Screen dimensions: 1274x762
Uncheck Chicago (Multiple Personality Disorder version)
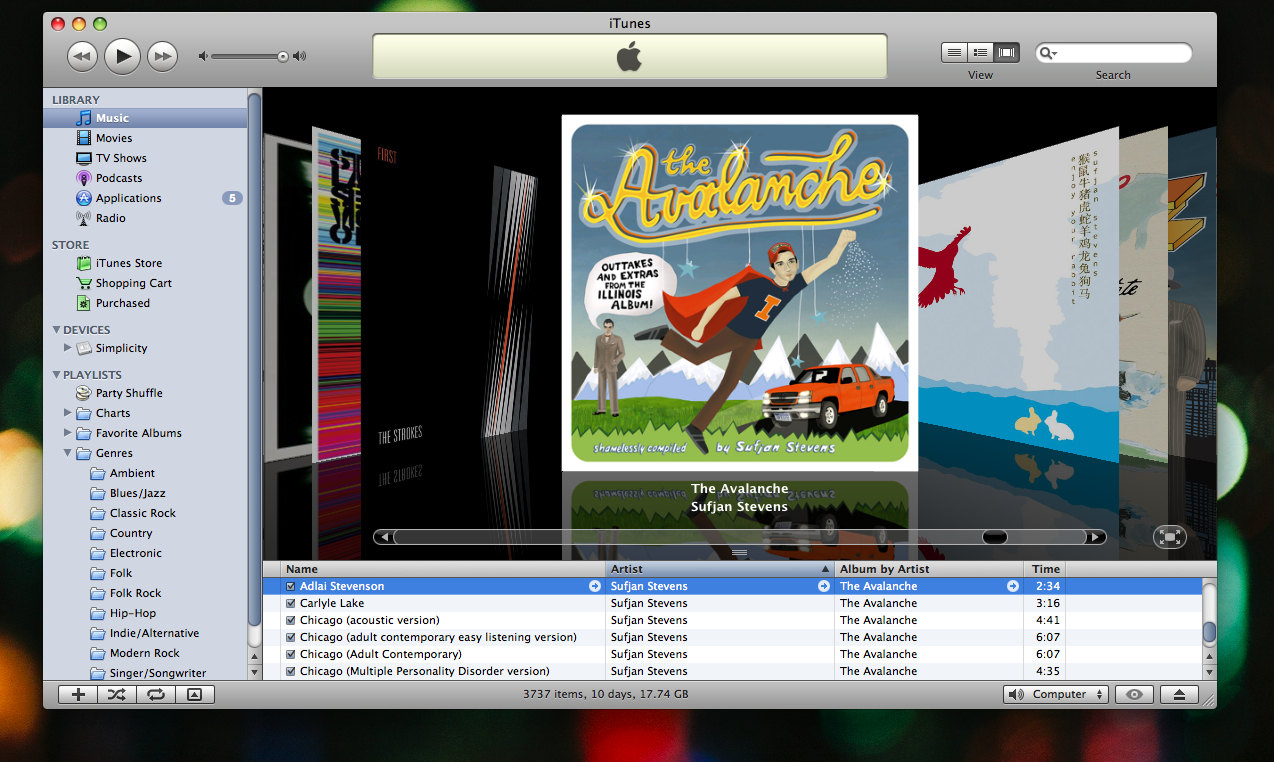(x=291, y=671)
